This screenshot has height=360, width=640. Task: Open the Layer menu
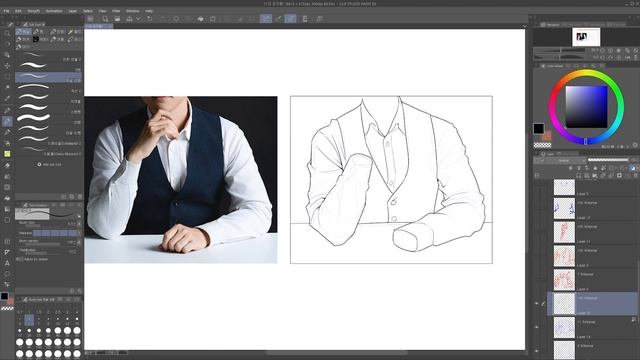(x=73, y=11)
